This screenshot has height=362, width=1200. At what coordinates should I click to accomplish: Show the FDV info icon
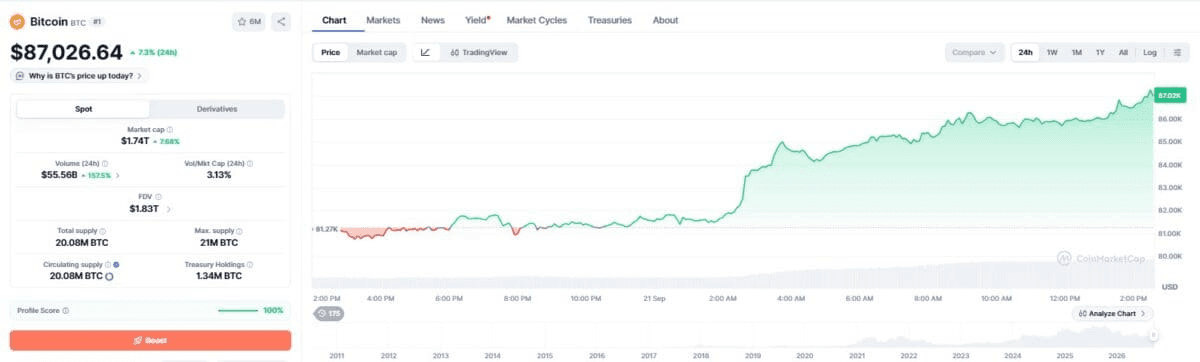(158, 197)
